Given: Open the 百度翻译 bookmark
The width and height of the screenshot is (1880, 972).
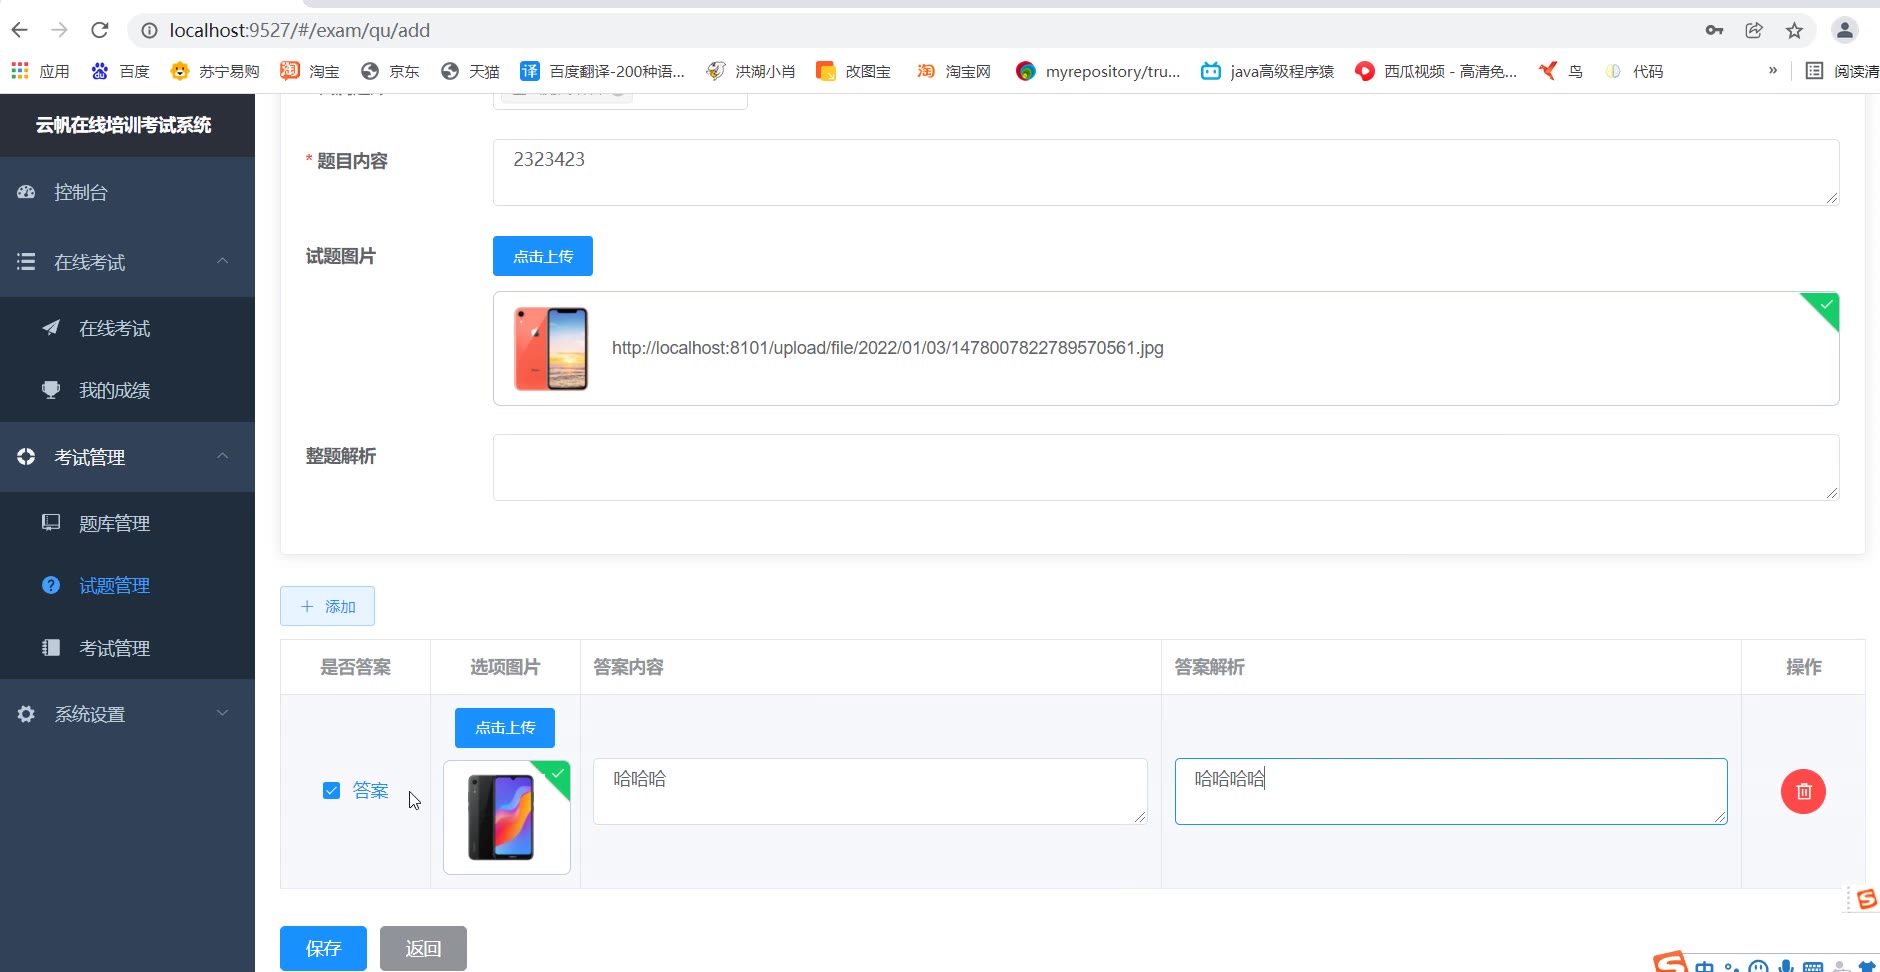Looking at the screenshot, I should point(602,71).
